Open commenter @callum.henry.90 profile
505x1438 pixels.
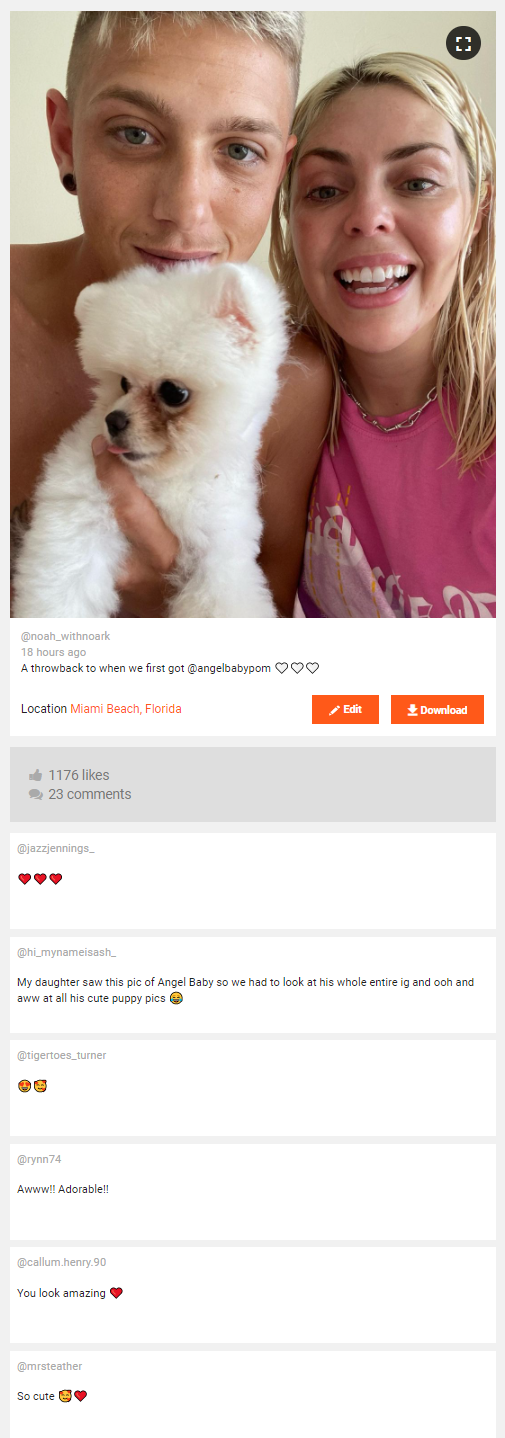click(61, 1262)
